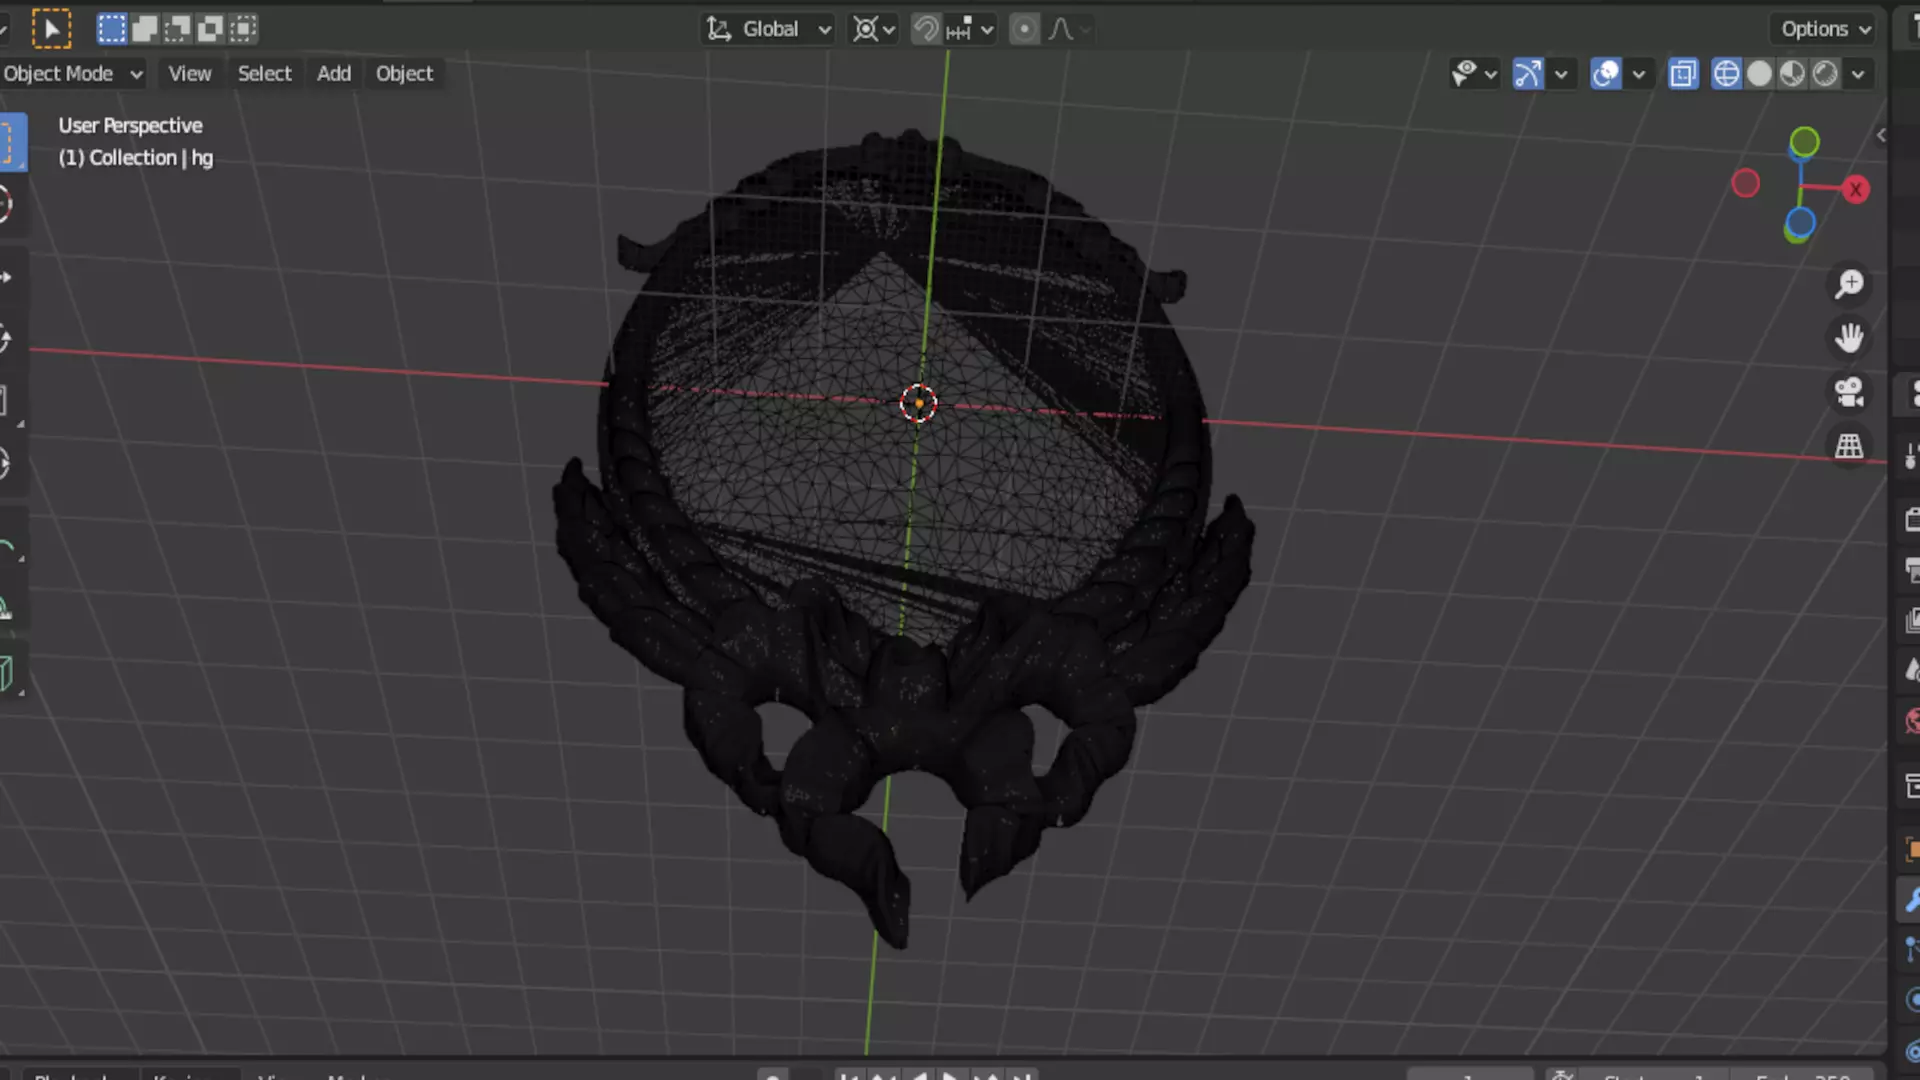Open the Select menu
This screenshot has height=1080, width=1920.
(x=264, y=73)
